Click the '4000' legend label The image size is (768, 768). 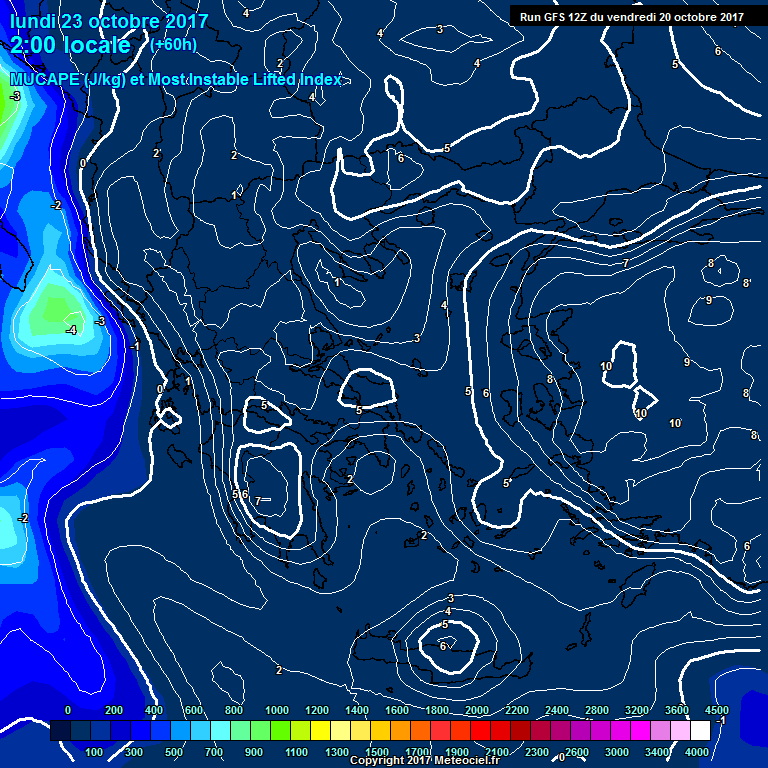click(x=697, y=752)
